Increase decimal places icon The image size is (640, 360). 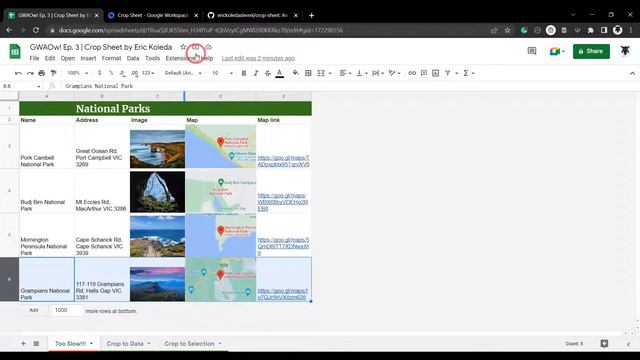coord(135,73)
